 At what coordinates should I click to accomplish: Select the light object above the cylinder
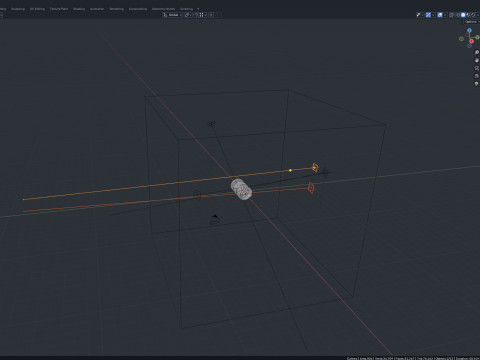[211, 124]
